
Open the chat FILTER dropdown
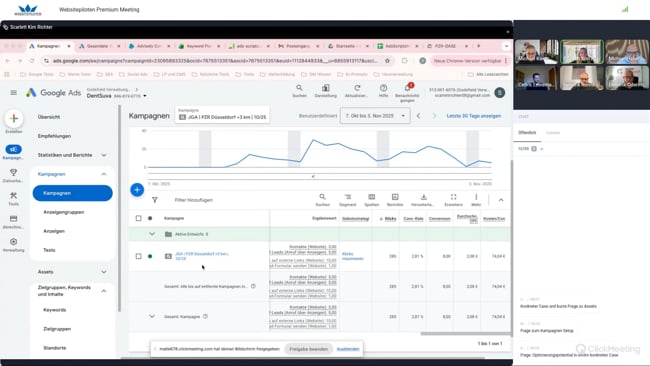[531, 149]
